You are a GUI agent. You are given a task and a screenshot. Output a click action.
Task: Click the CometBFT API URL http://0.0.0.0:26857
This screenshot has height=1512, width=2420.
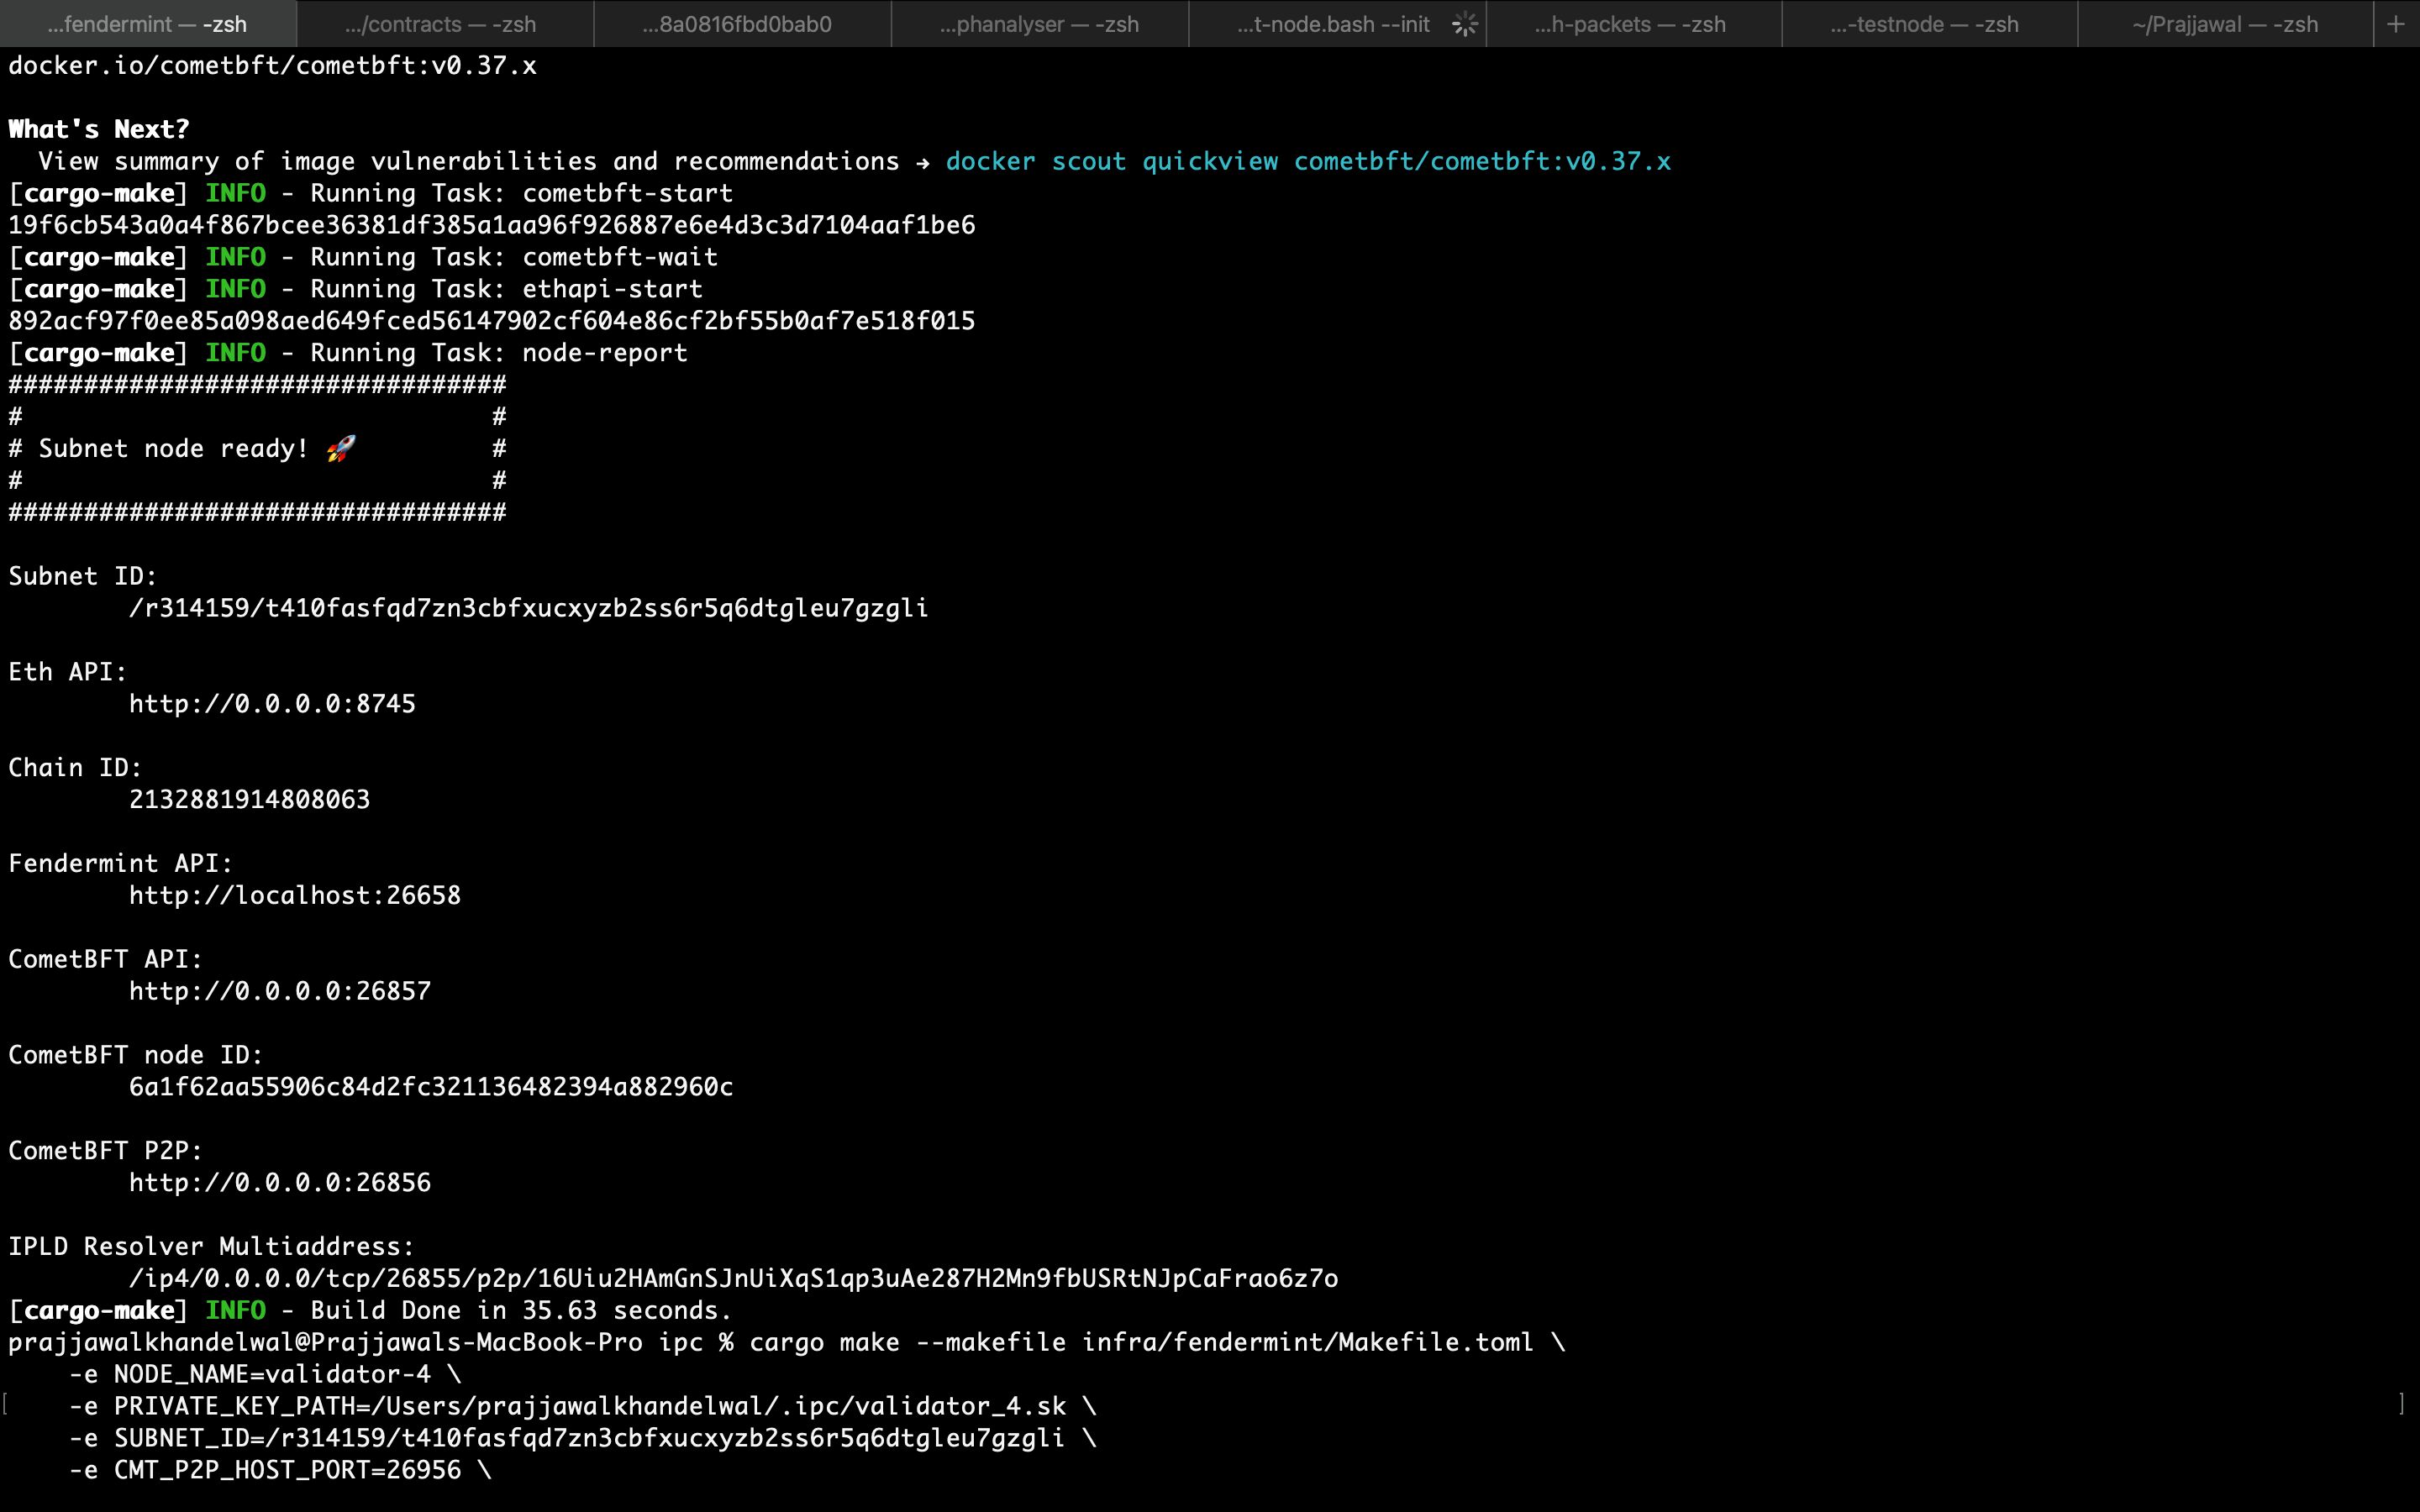coord(280,991)
